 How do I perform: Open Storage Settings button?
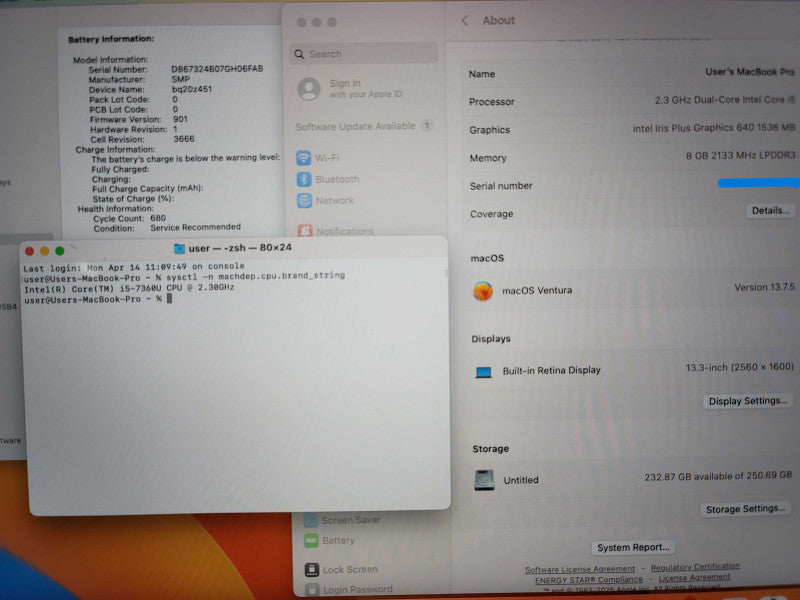tap(745, 509)
